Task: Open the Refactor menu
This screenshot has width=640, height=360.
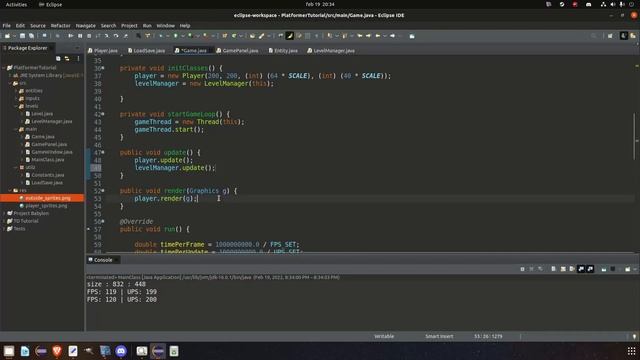Action: coord(60,26)
